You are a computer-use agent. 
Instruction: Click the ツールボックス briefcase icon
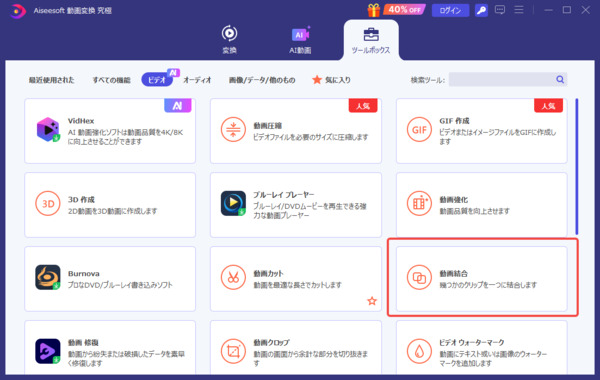pos(371,34)
